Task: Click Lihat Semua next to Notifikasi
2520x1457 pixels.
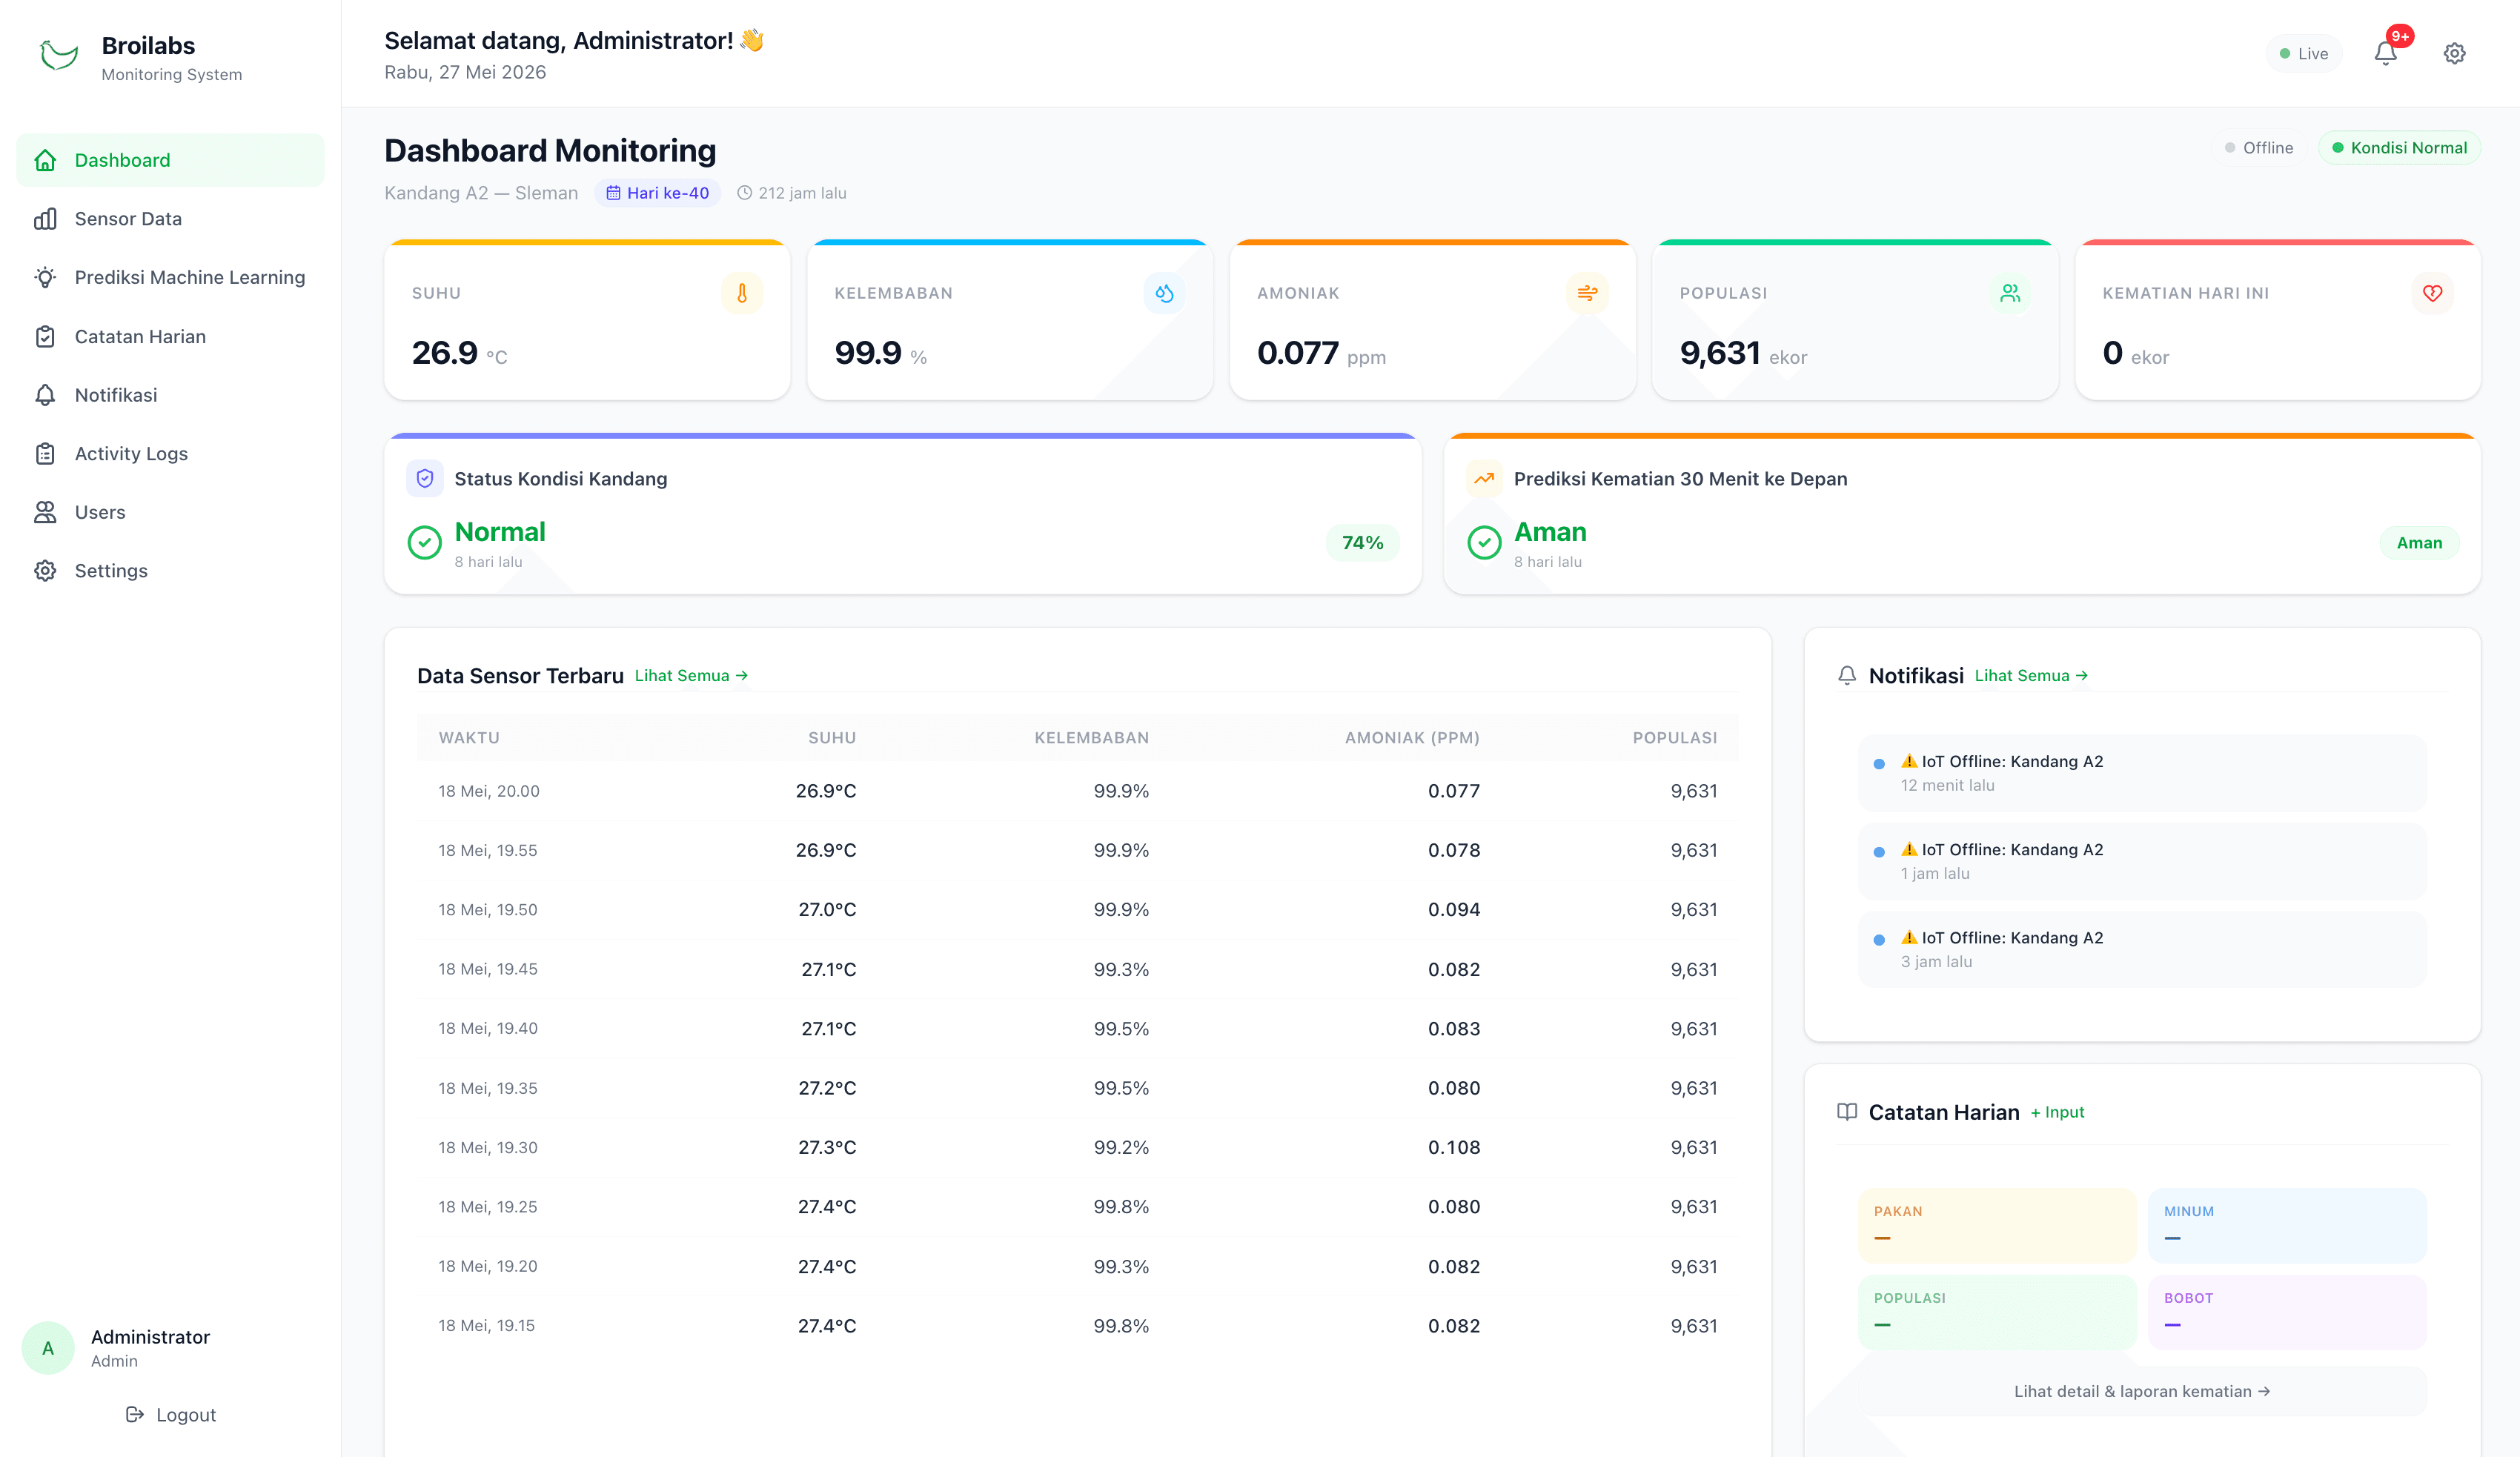Action: 2031,675
